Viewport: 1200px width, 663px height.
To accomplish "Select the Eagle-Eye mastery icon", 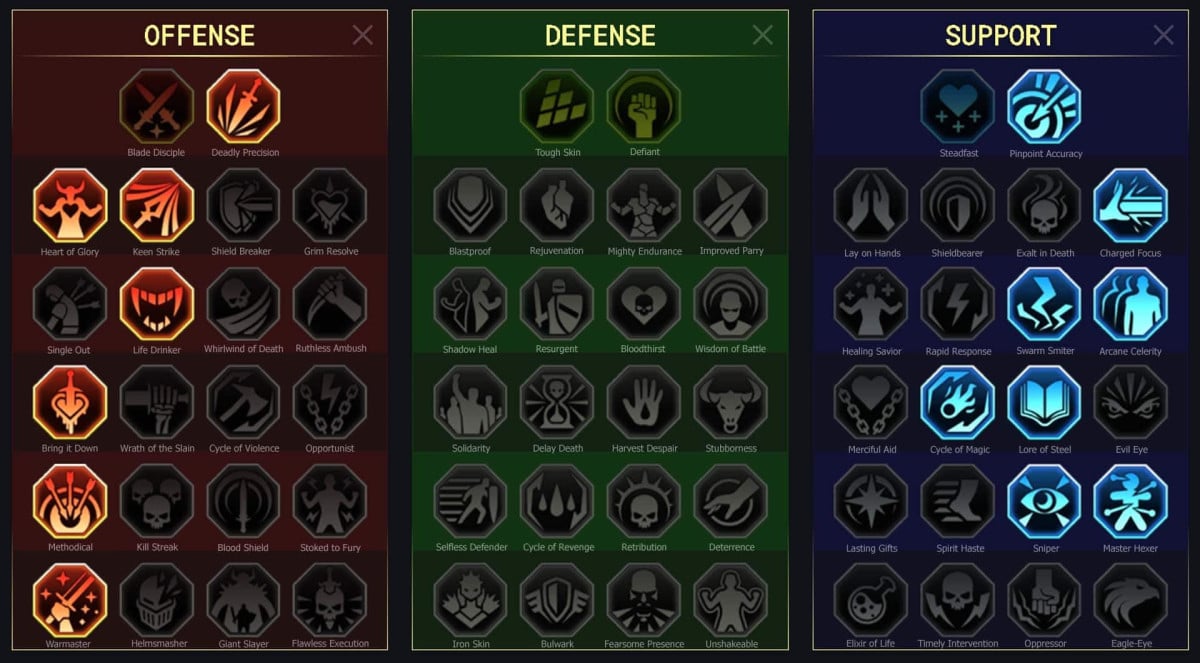I will point(1131,601).
